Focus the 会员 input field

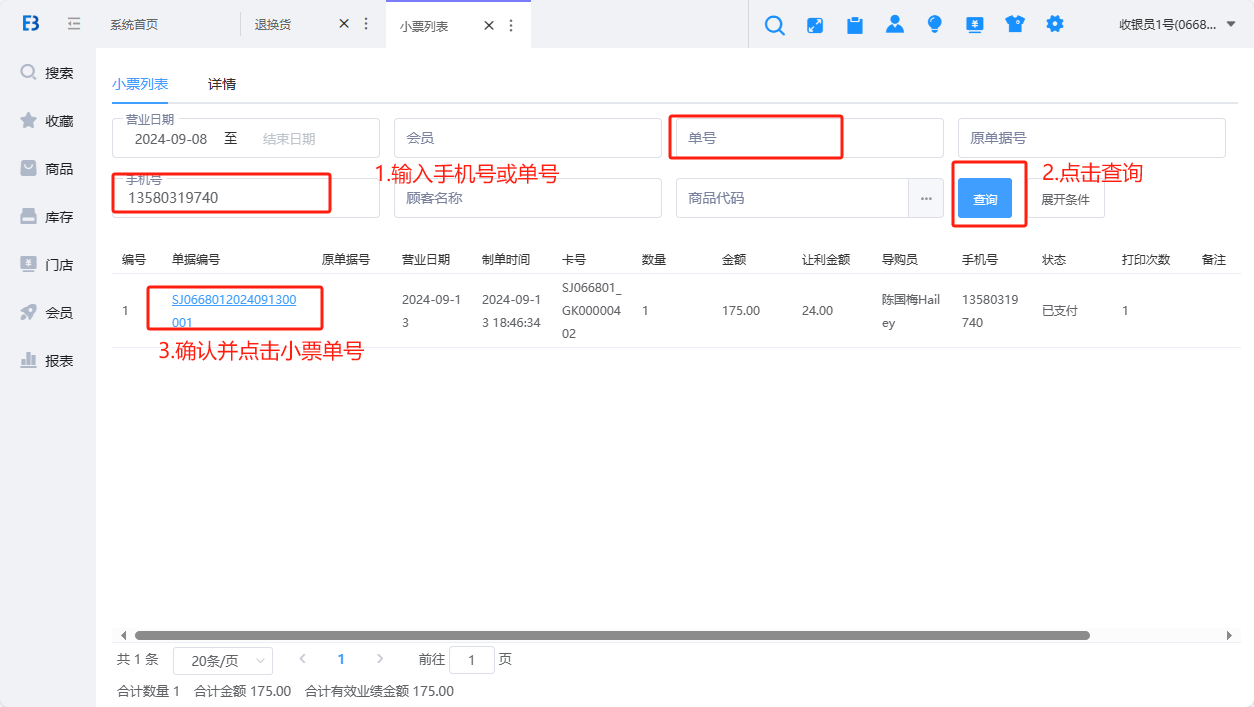coord(528,138)
